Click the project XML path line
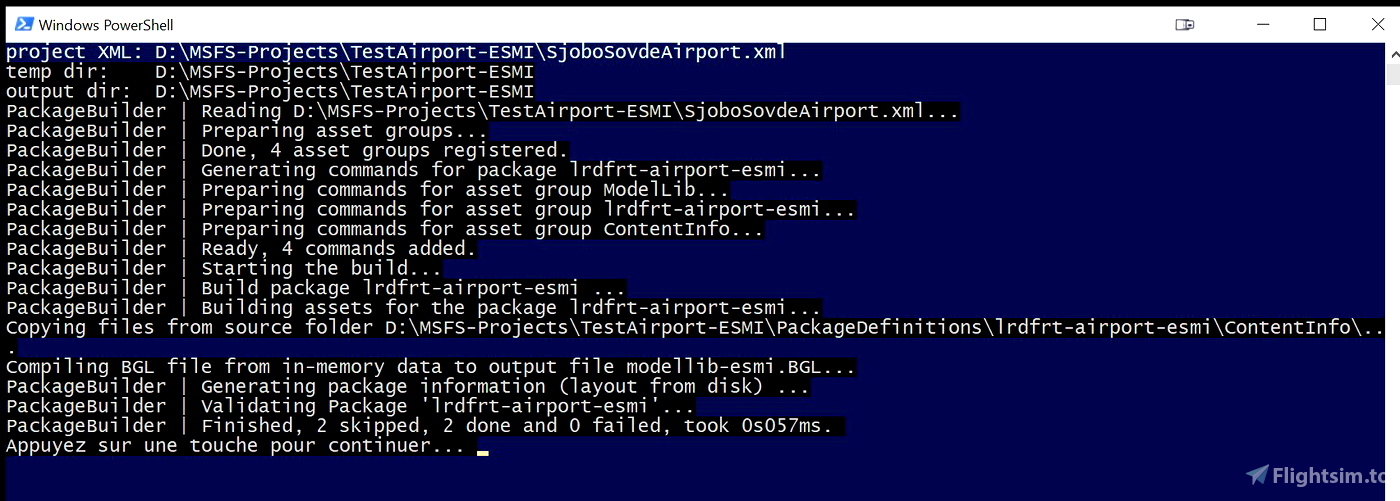The image size is (1400, 501). pyautogui.click(x=396, y=52)
